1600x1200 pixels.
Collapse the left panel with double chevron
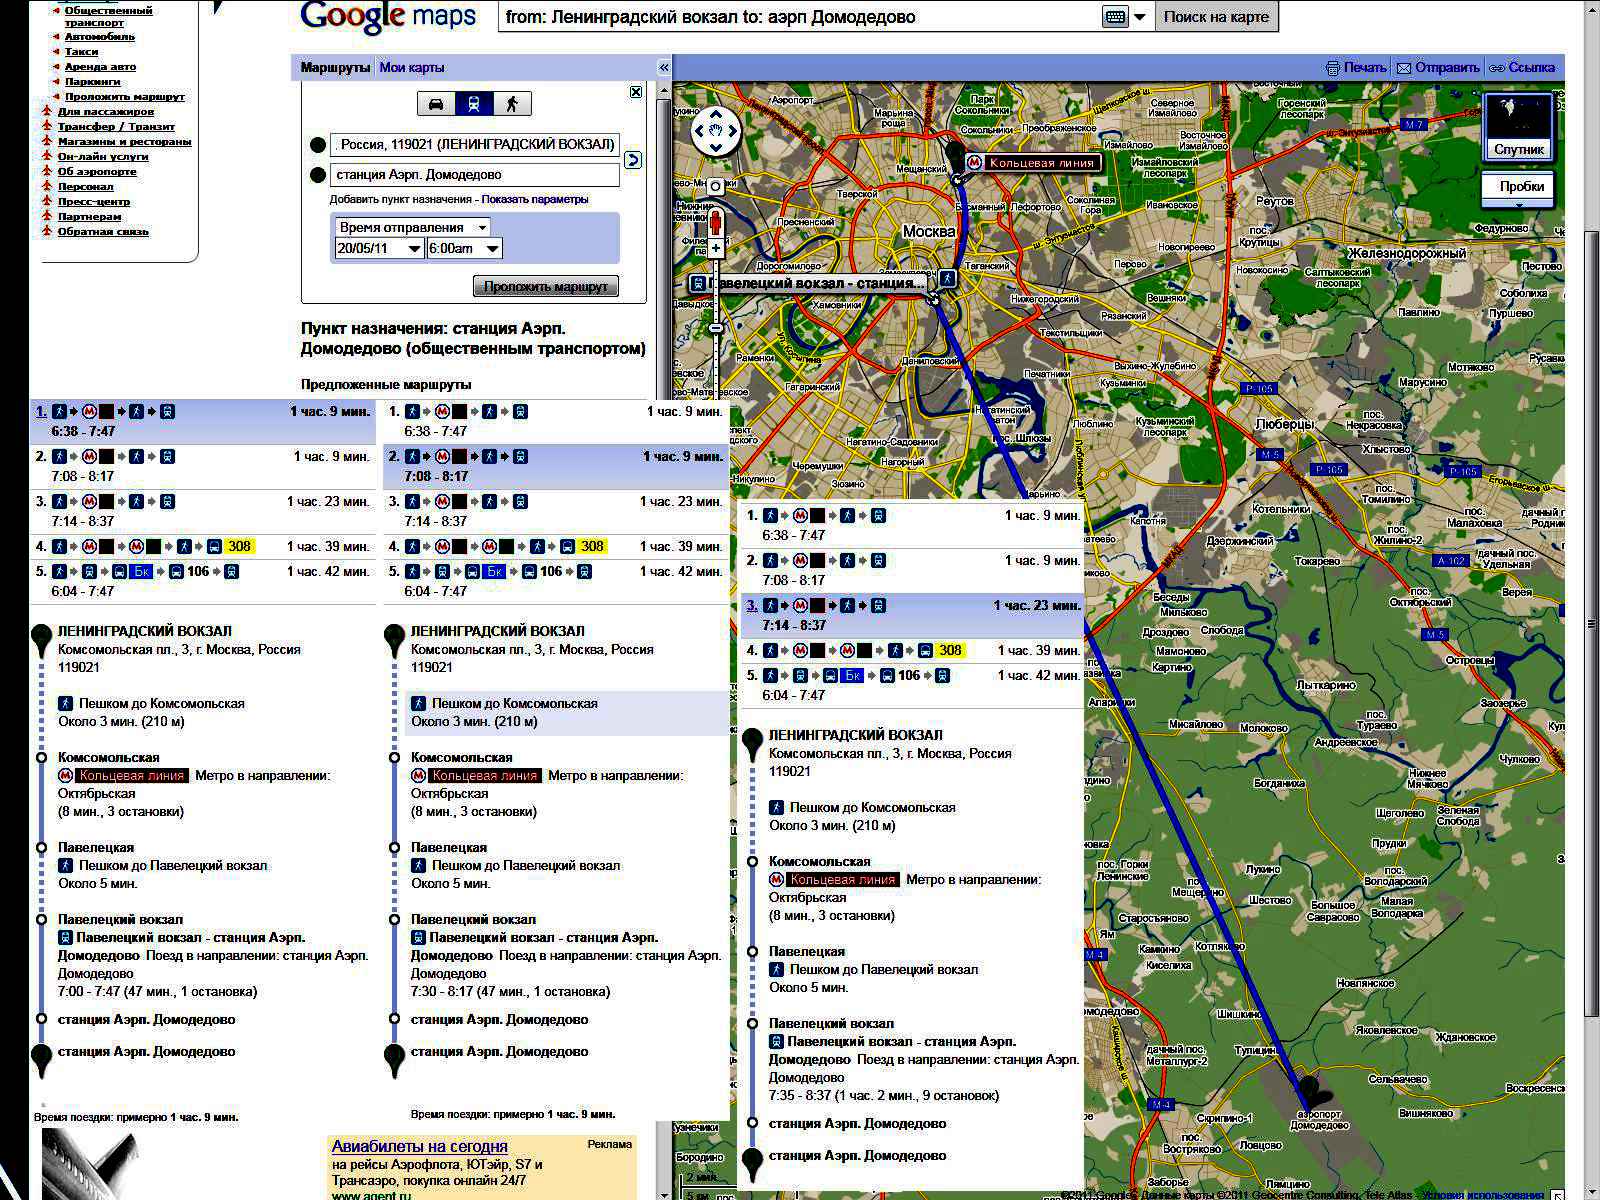point(663,68)
